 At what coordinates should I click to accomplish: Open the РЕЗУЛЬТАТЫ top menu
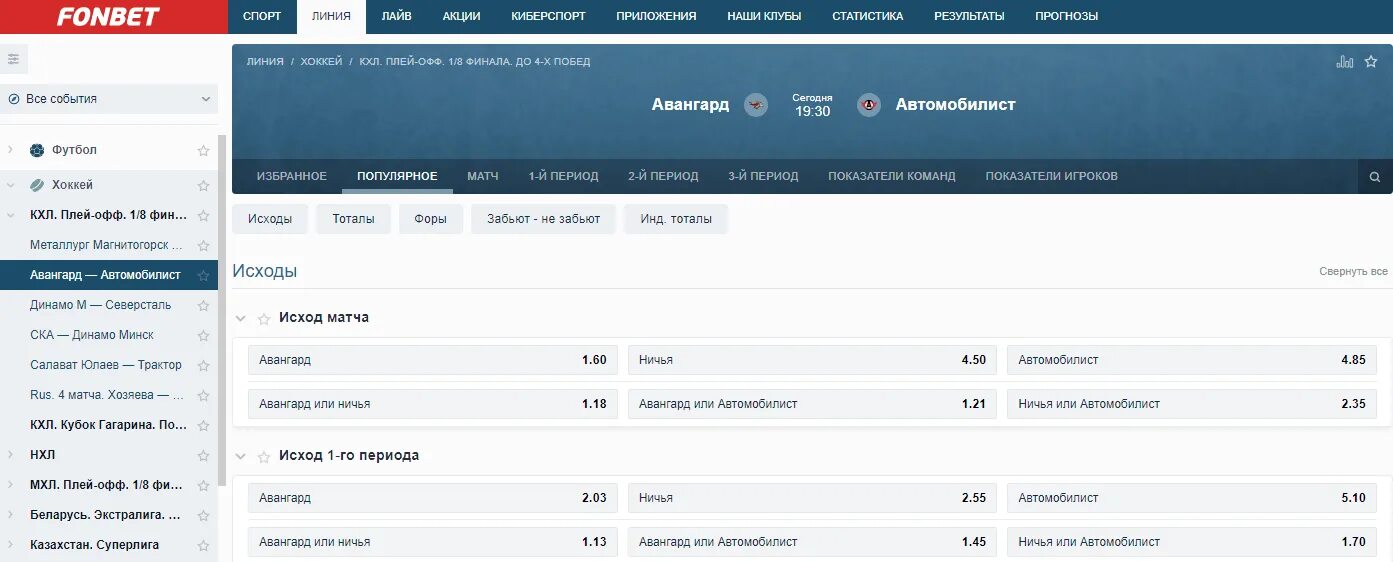(x=969, y=16)
